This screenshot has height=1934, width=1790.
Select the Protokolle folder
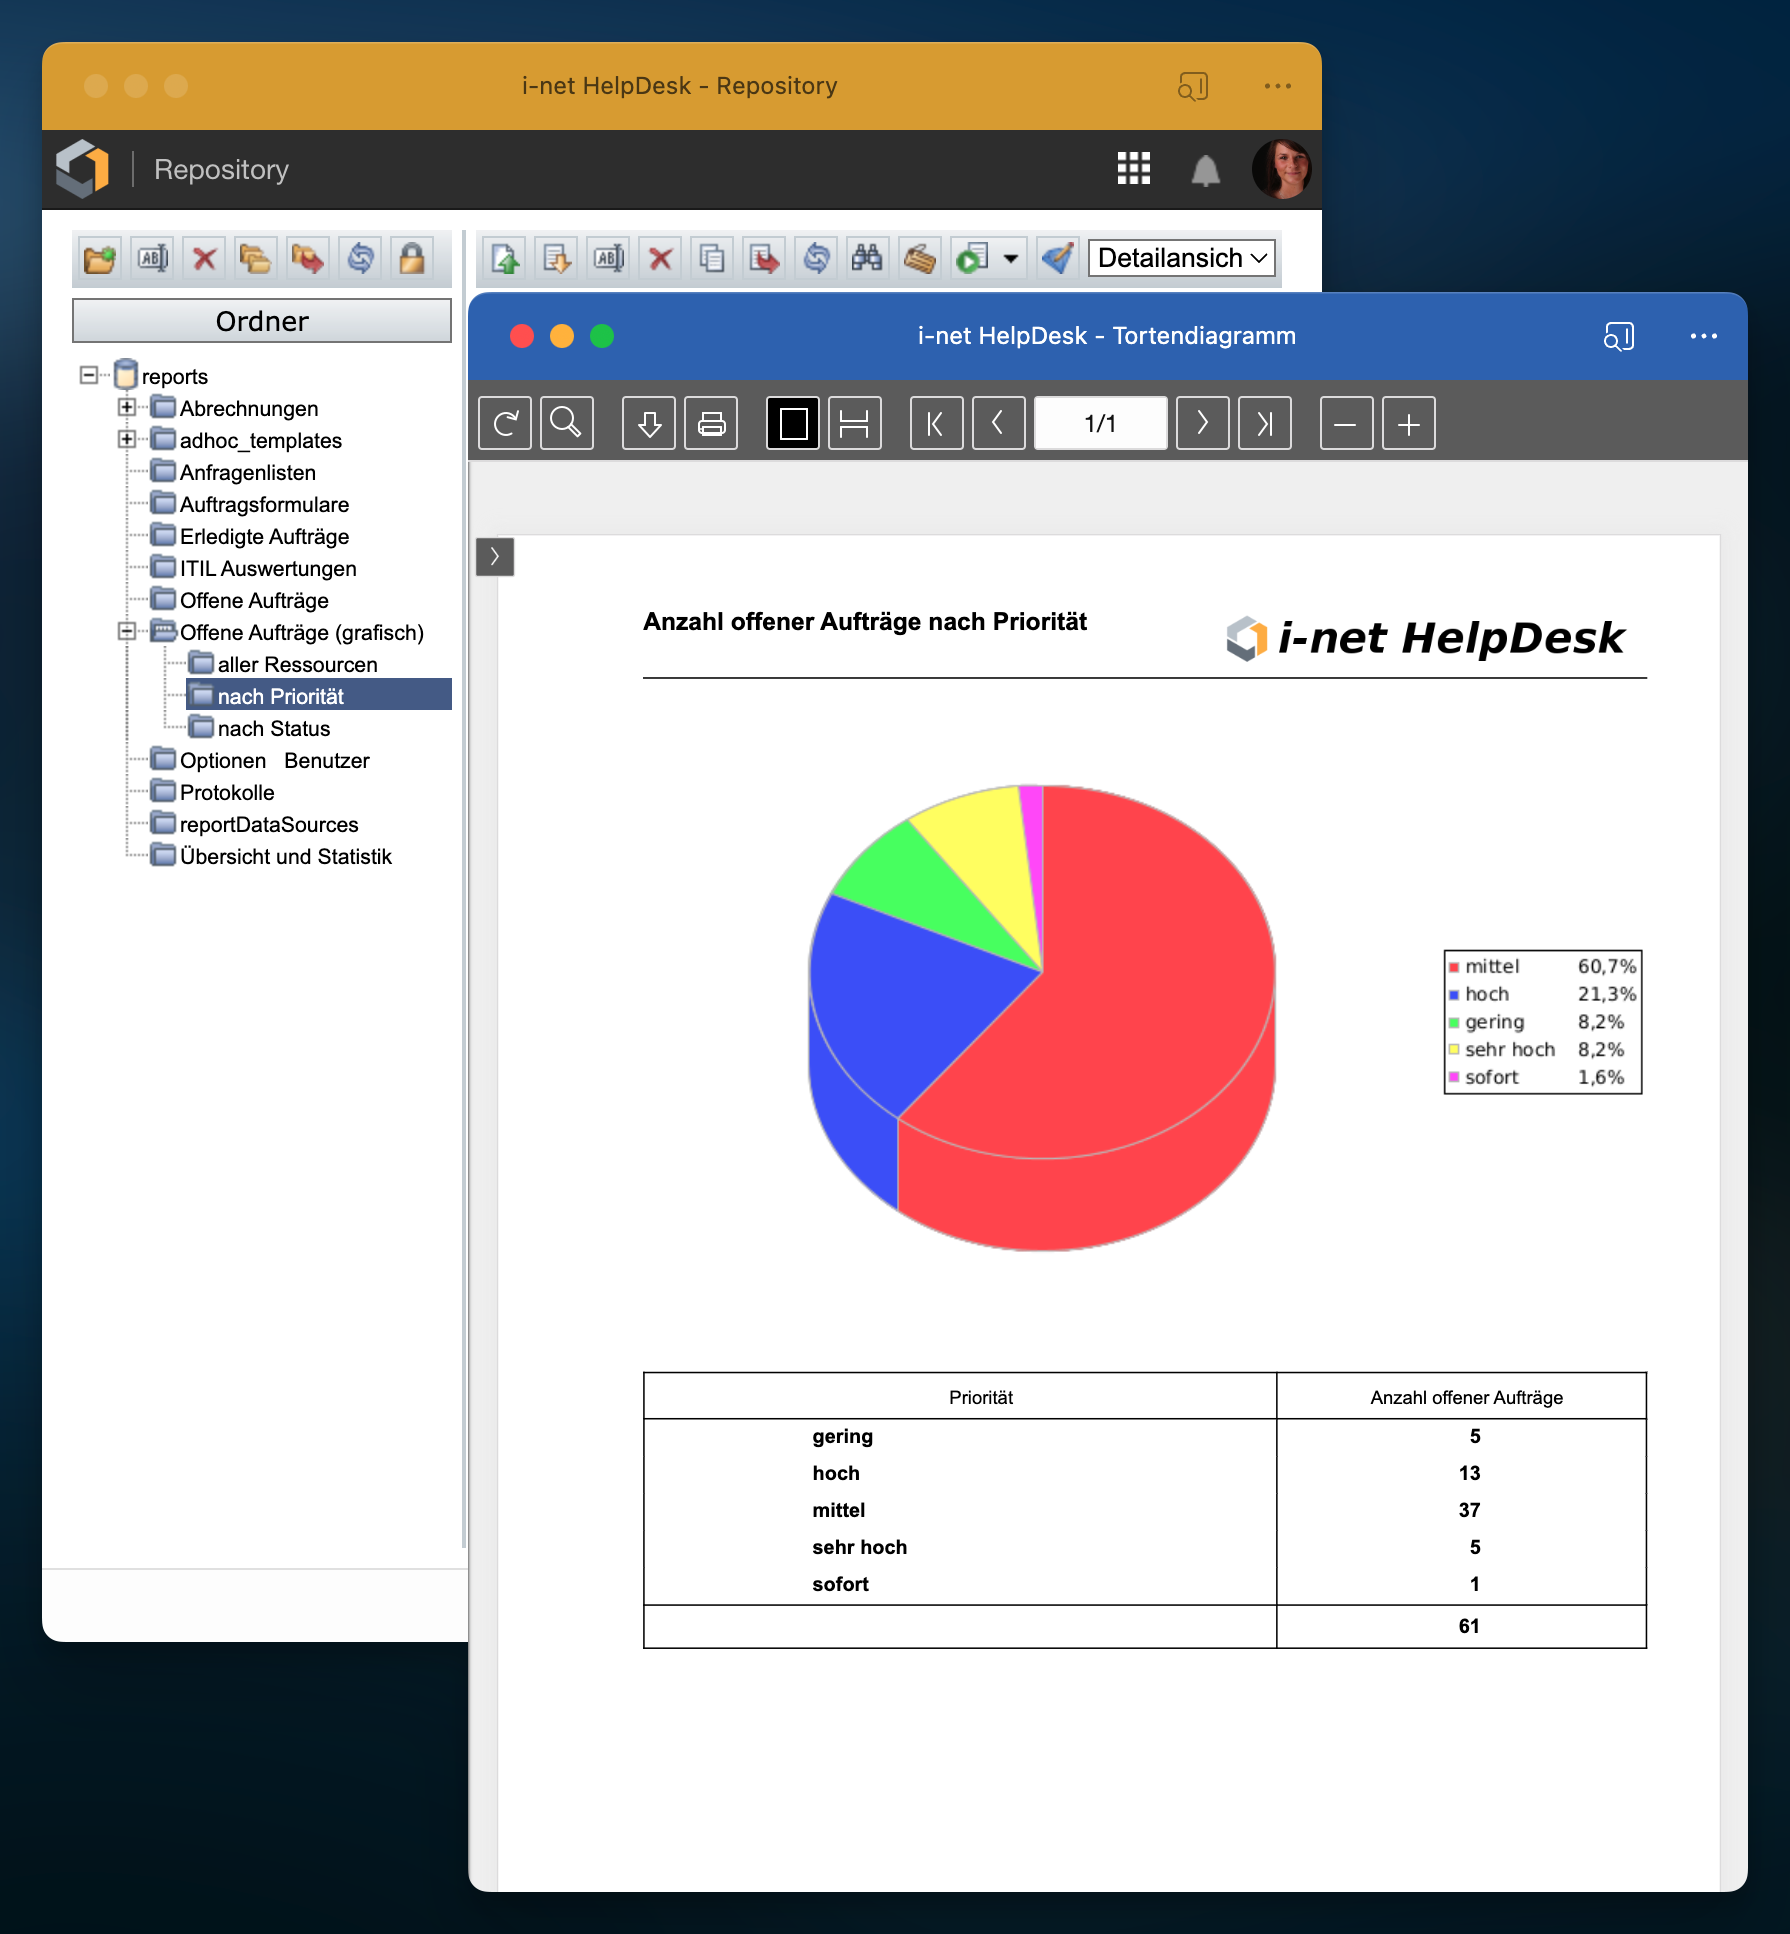point(226,792)
